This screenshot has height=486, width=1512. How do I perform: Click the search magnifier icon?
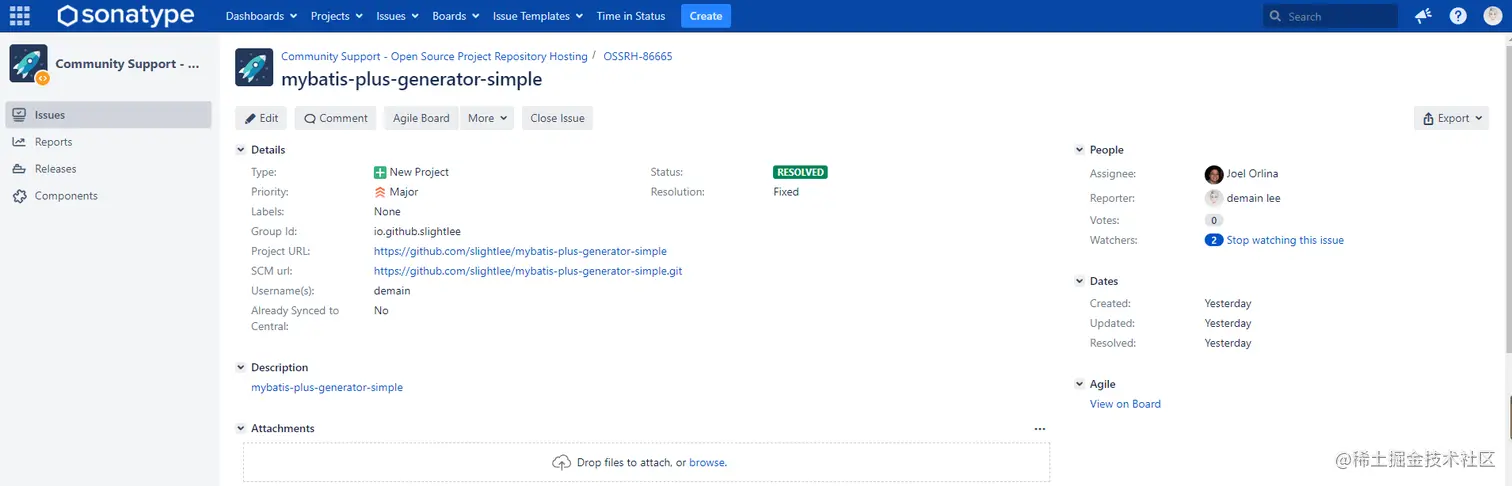click(1276, 17)
